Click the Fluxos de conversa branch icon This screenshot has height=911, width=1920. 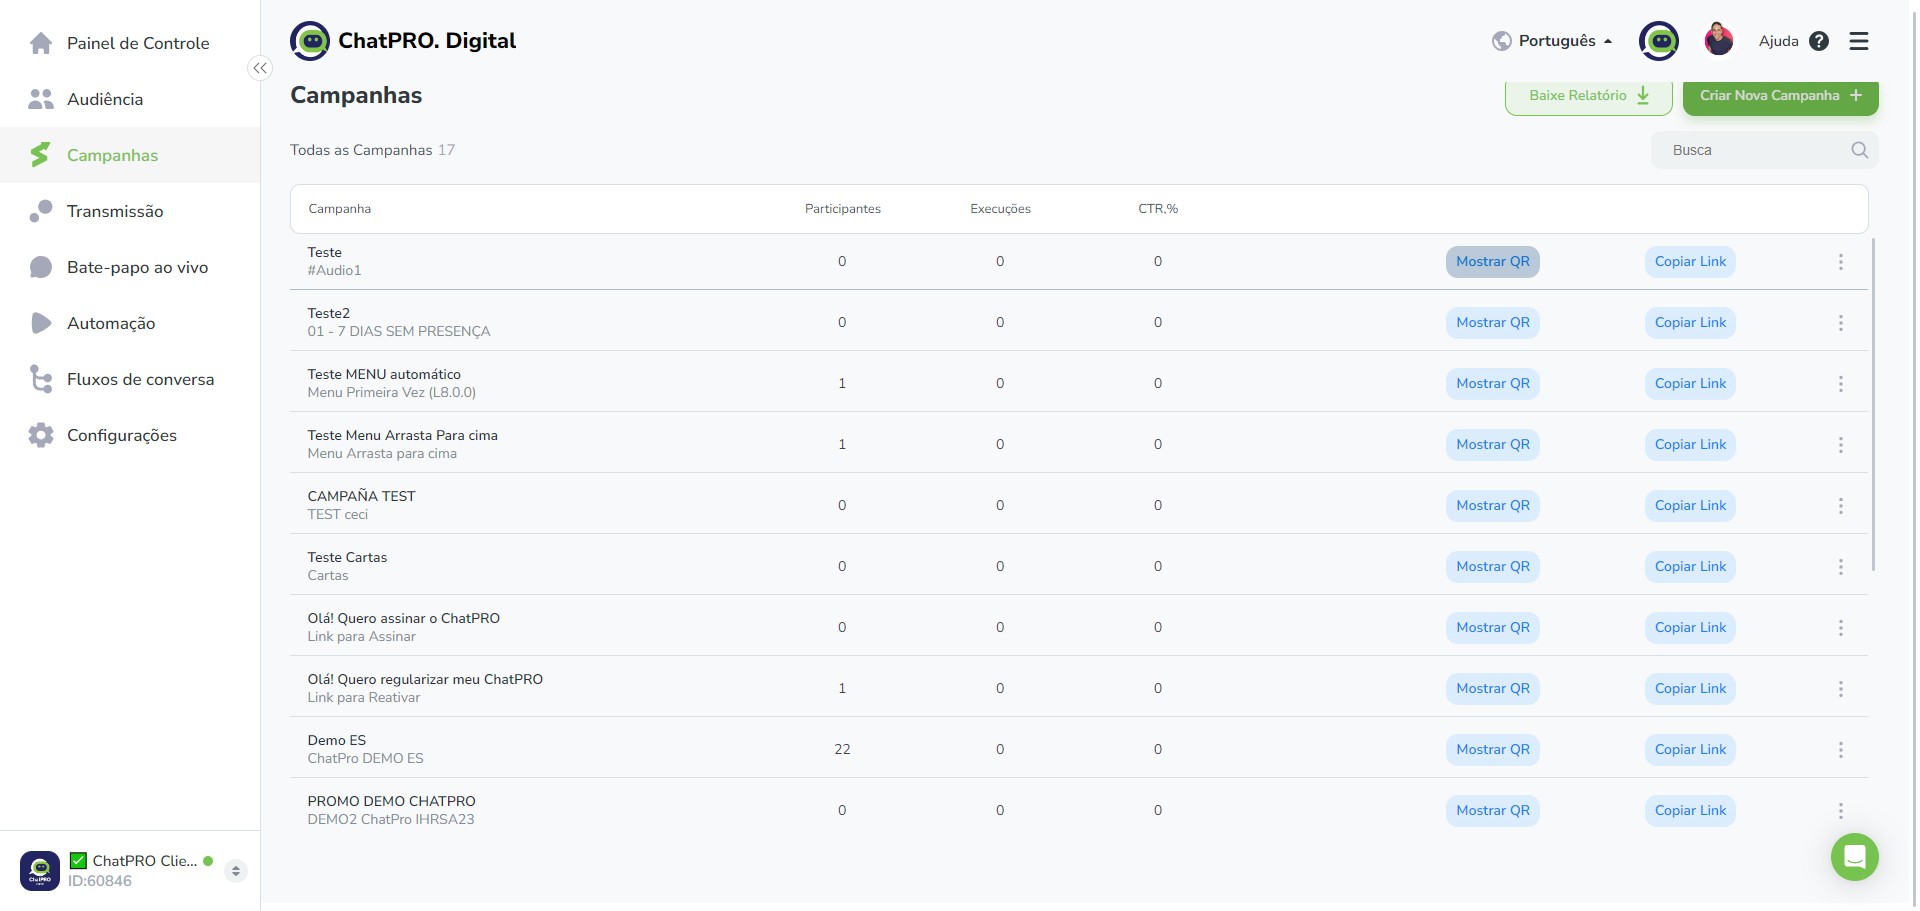pyautogui.click(x=41, y=379)
